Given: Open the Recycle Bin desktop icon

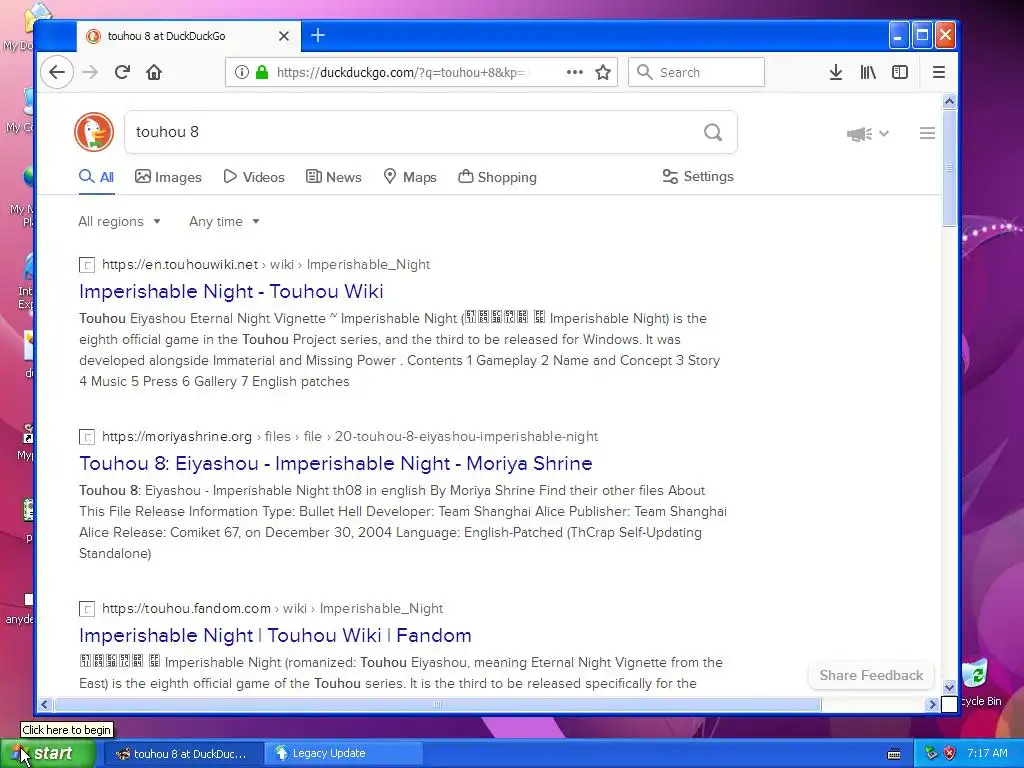Looking at the screenshot, I should (x=976, y=683).
